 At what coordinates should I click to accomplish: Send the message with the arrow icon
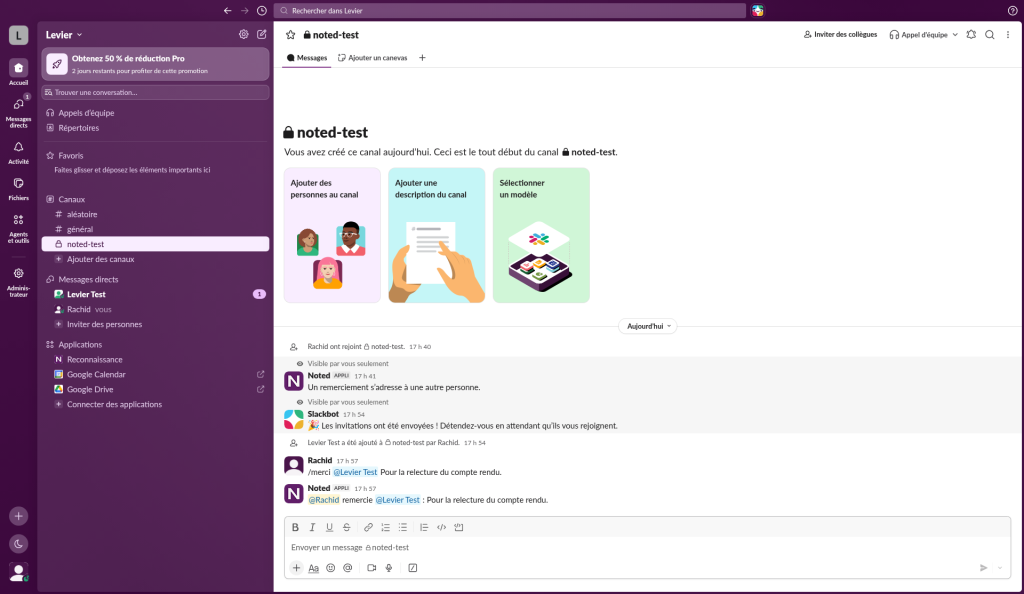(983, 568)
